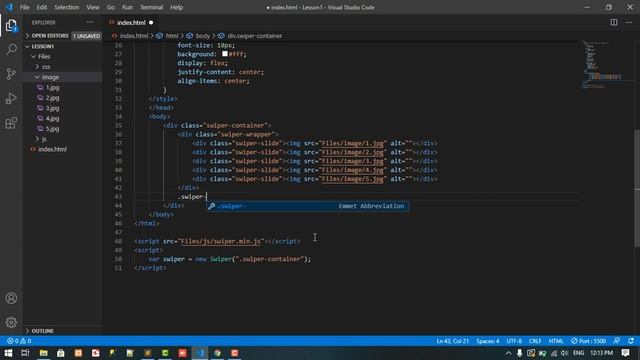
Task: Split the editor right
Action: (x=613, y=22)
